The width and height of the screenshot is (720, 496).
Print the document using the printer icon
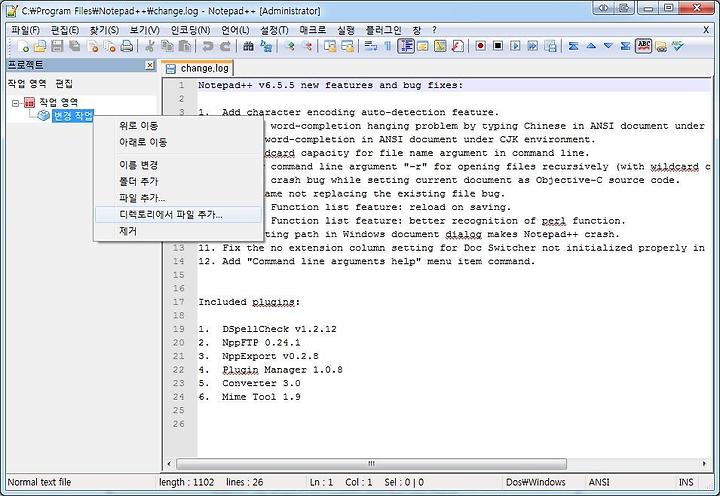coord(127,46)
